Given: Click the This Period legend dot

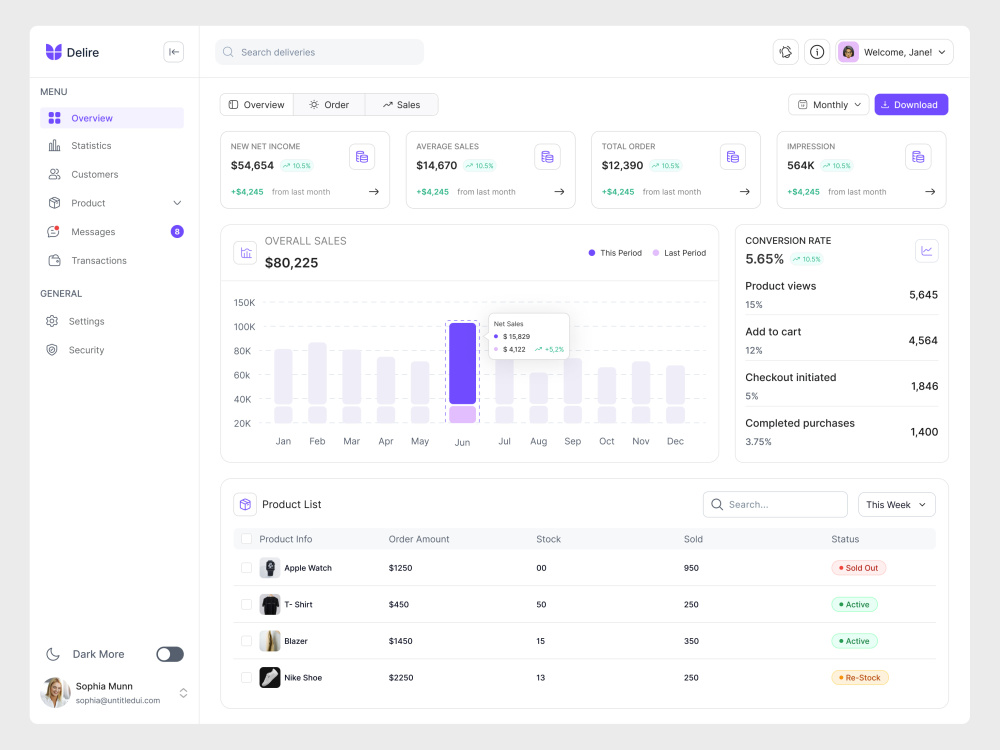Looking at the screenshot, I should tap(592, 253).
